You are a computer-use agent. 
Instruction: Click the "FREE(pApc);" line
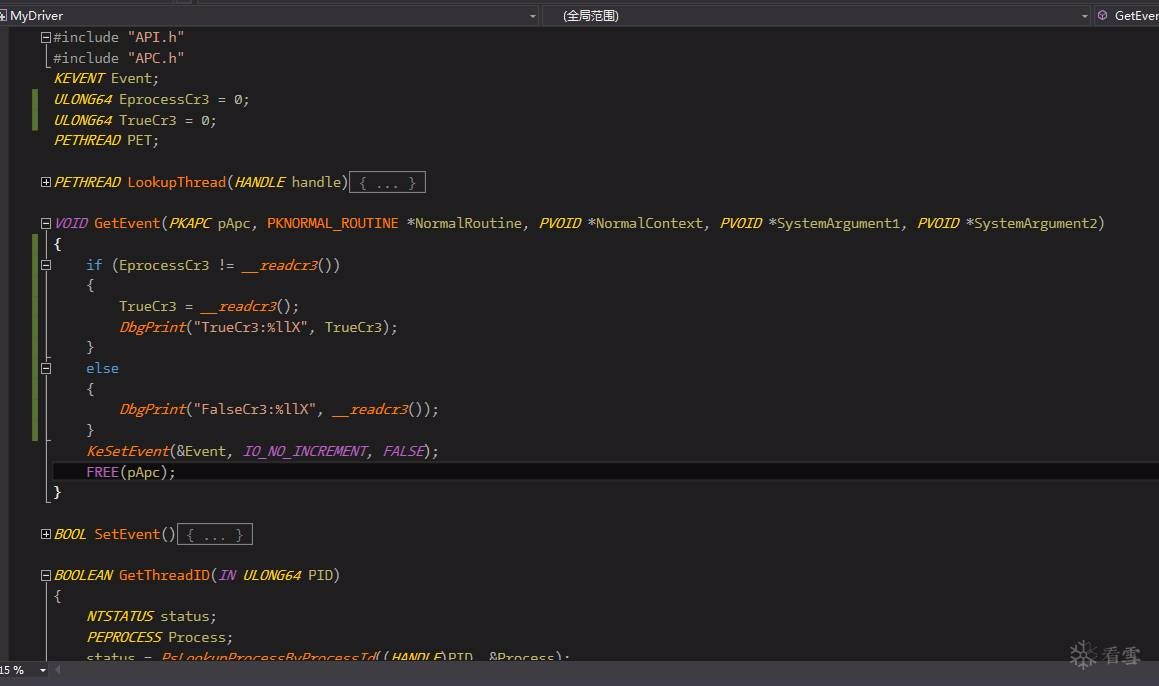click(131, 472)
